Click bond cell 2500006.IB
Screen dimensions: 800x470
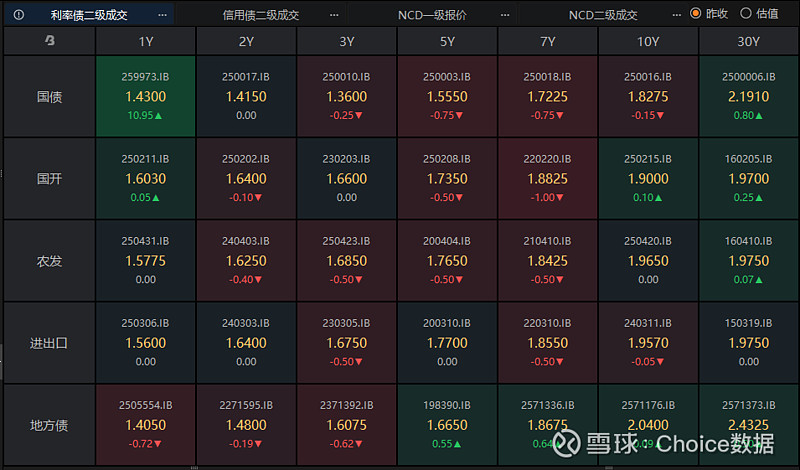pyautogui.click(x=748, y=96)
